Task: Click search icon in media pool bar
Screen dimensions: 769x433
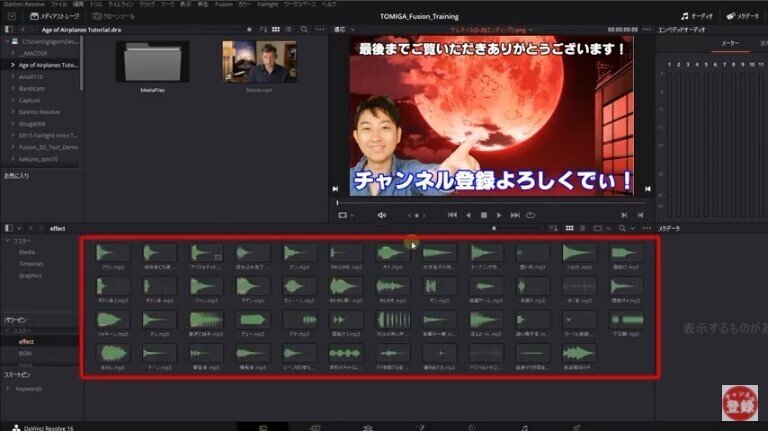Action: (622, 228)
